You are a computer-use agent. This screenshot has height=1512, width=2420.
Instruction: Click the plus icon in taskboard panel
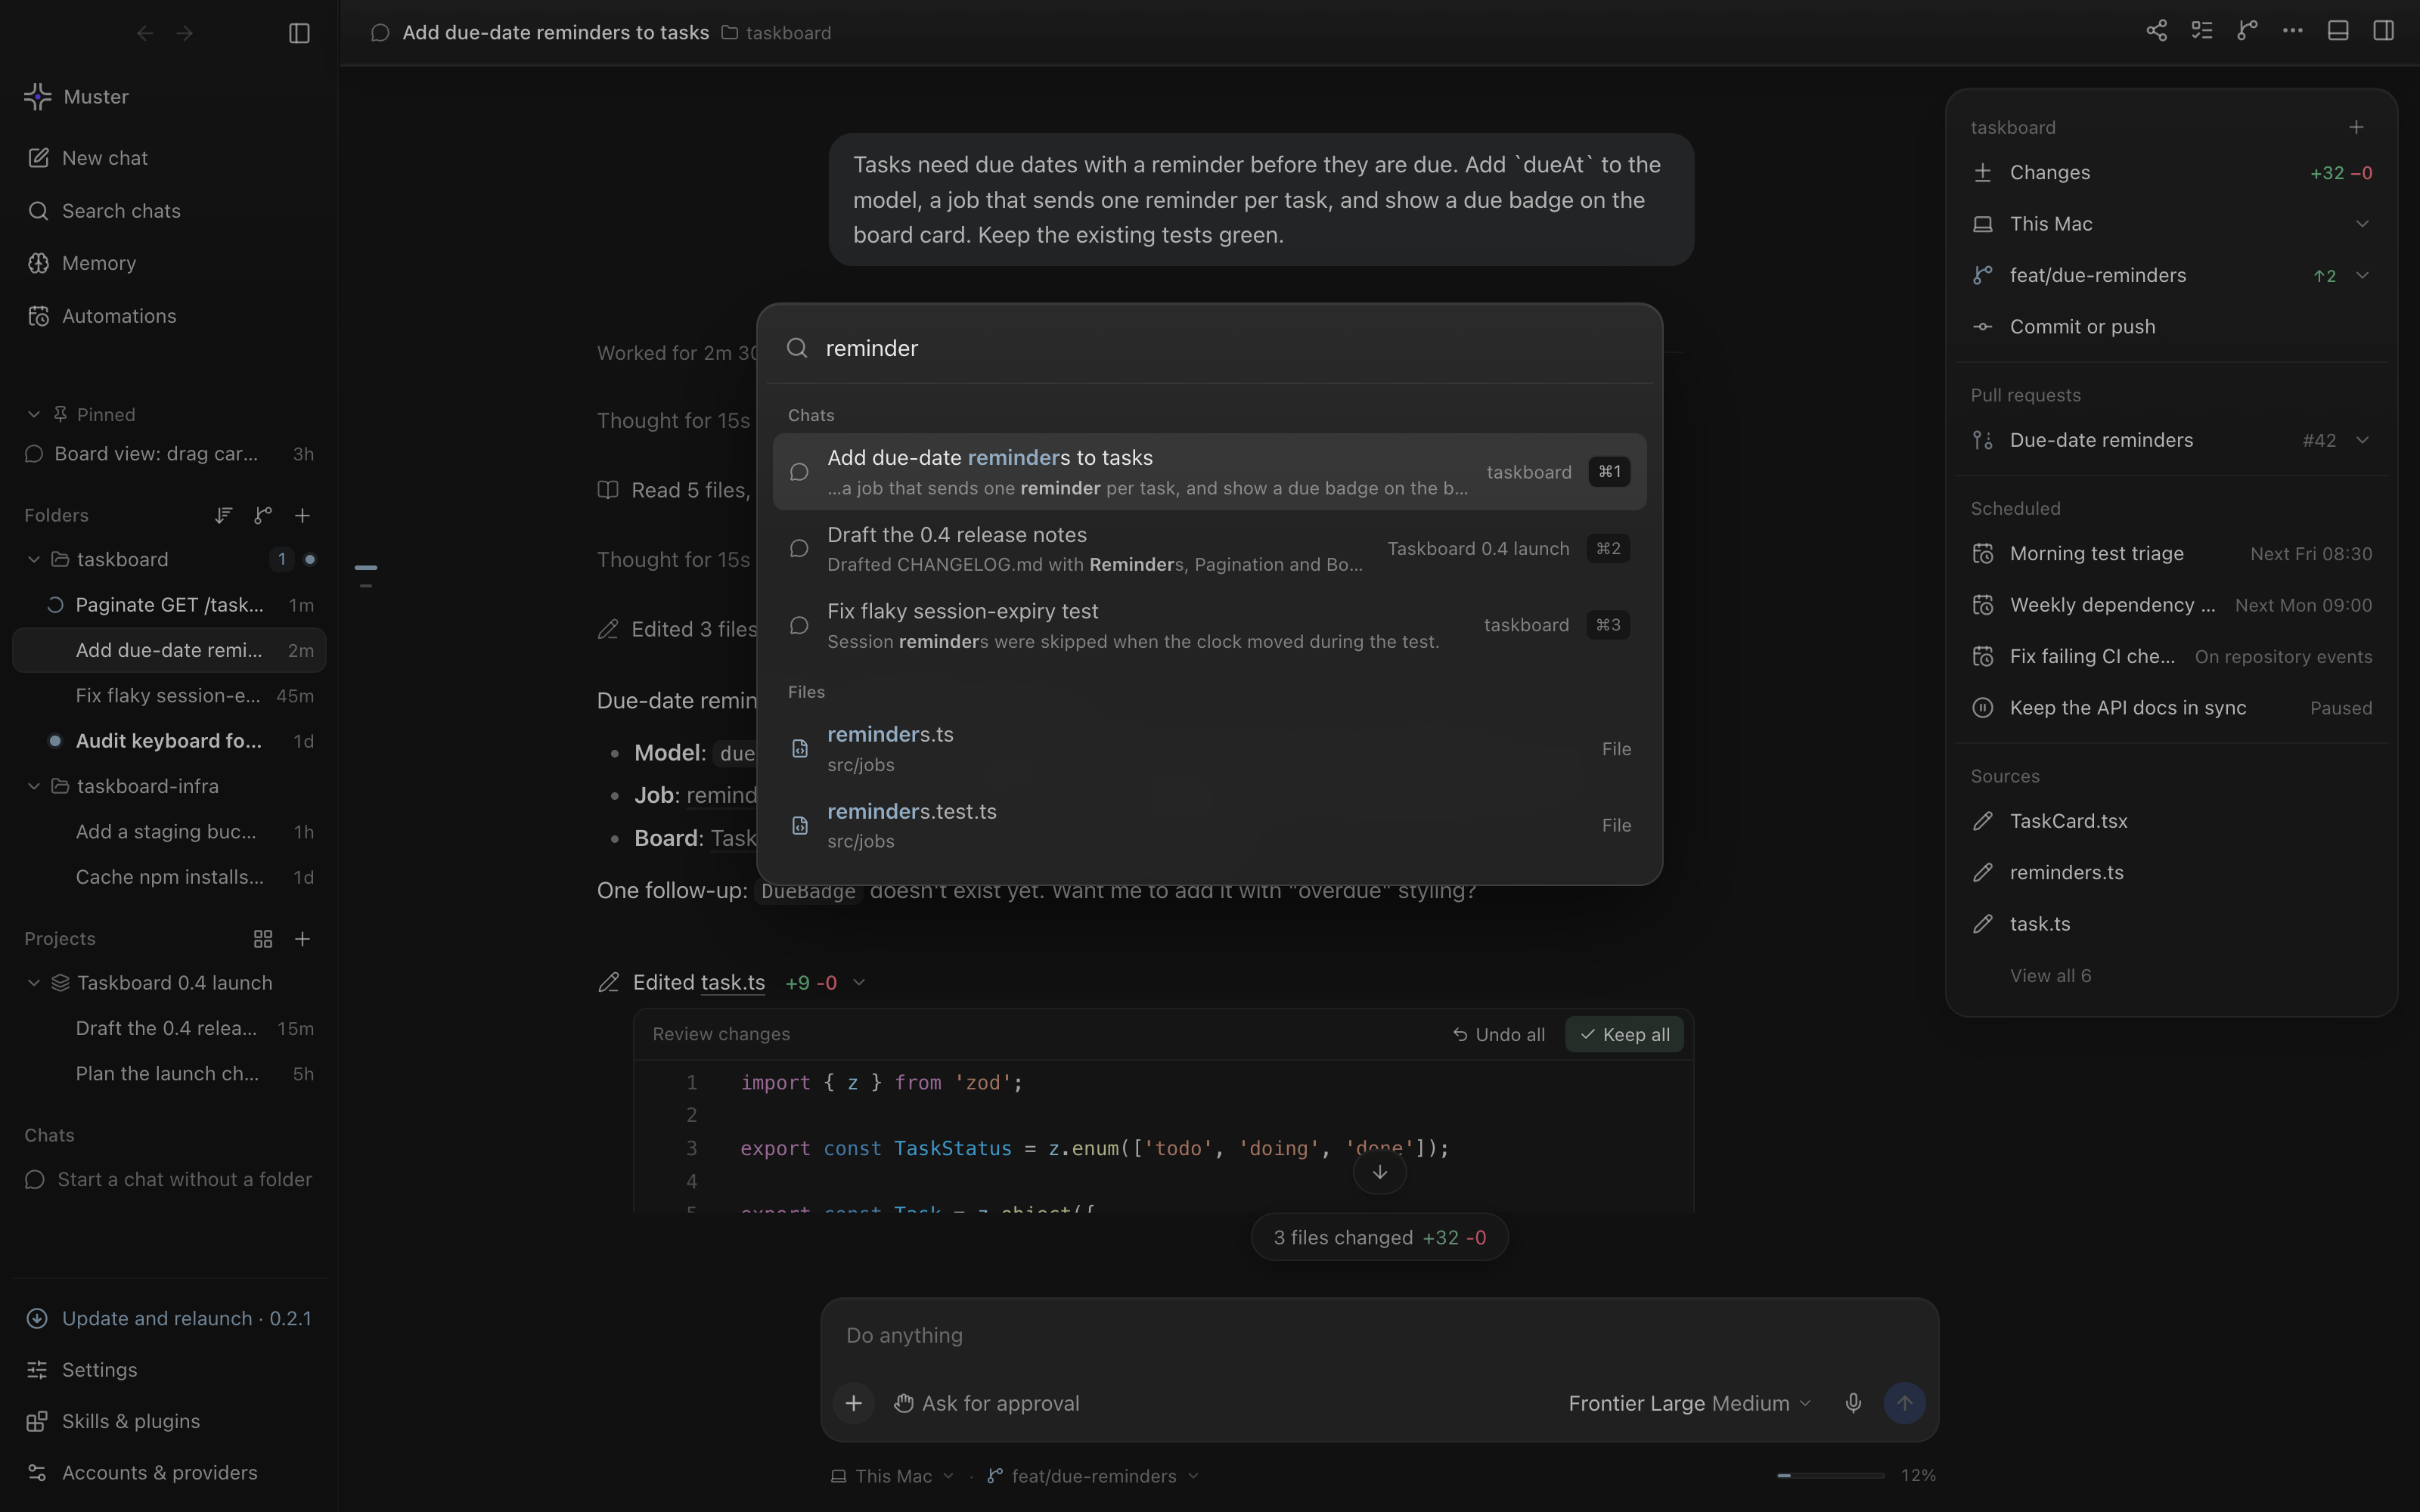(2356, 127)
